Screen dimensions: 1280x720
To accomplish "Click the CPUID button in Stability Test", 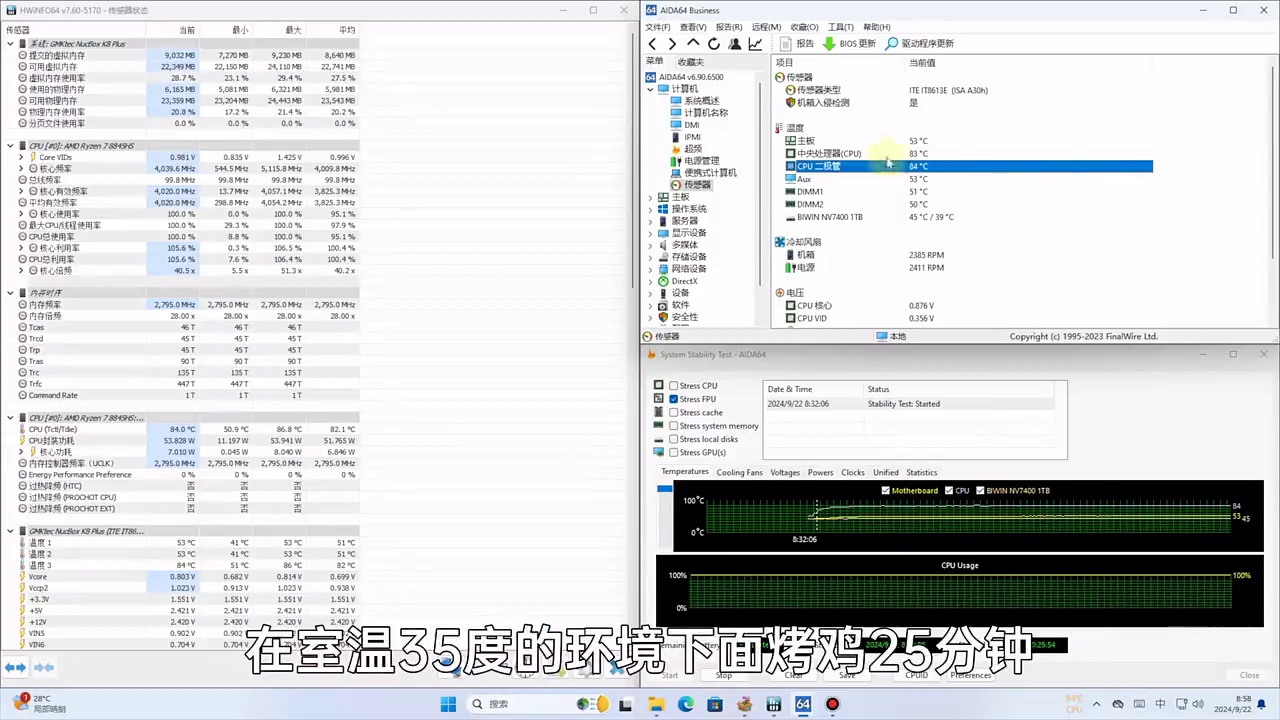I will pyautogui.click(x=916, y=675).
